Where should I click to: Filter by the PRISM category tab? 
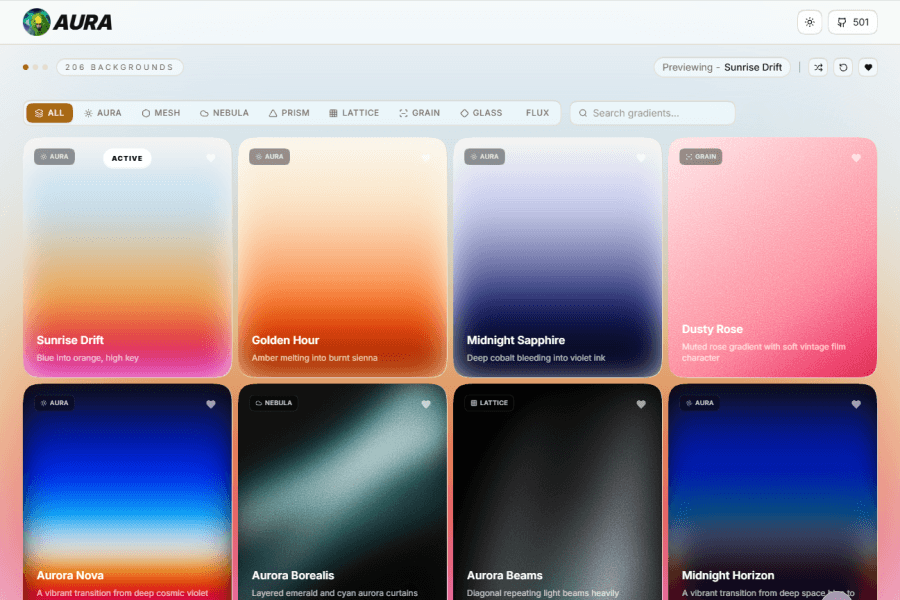click(289, 113)
